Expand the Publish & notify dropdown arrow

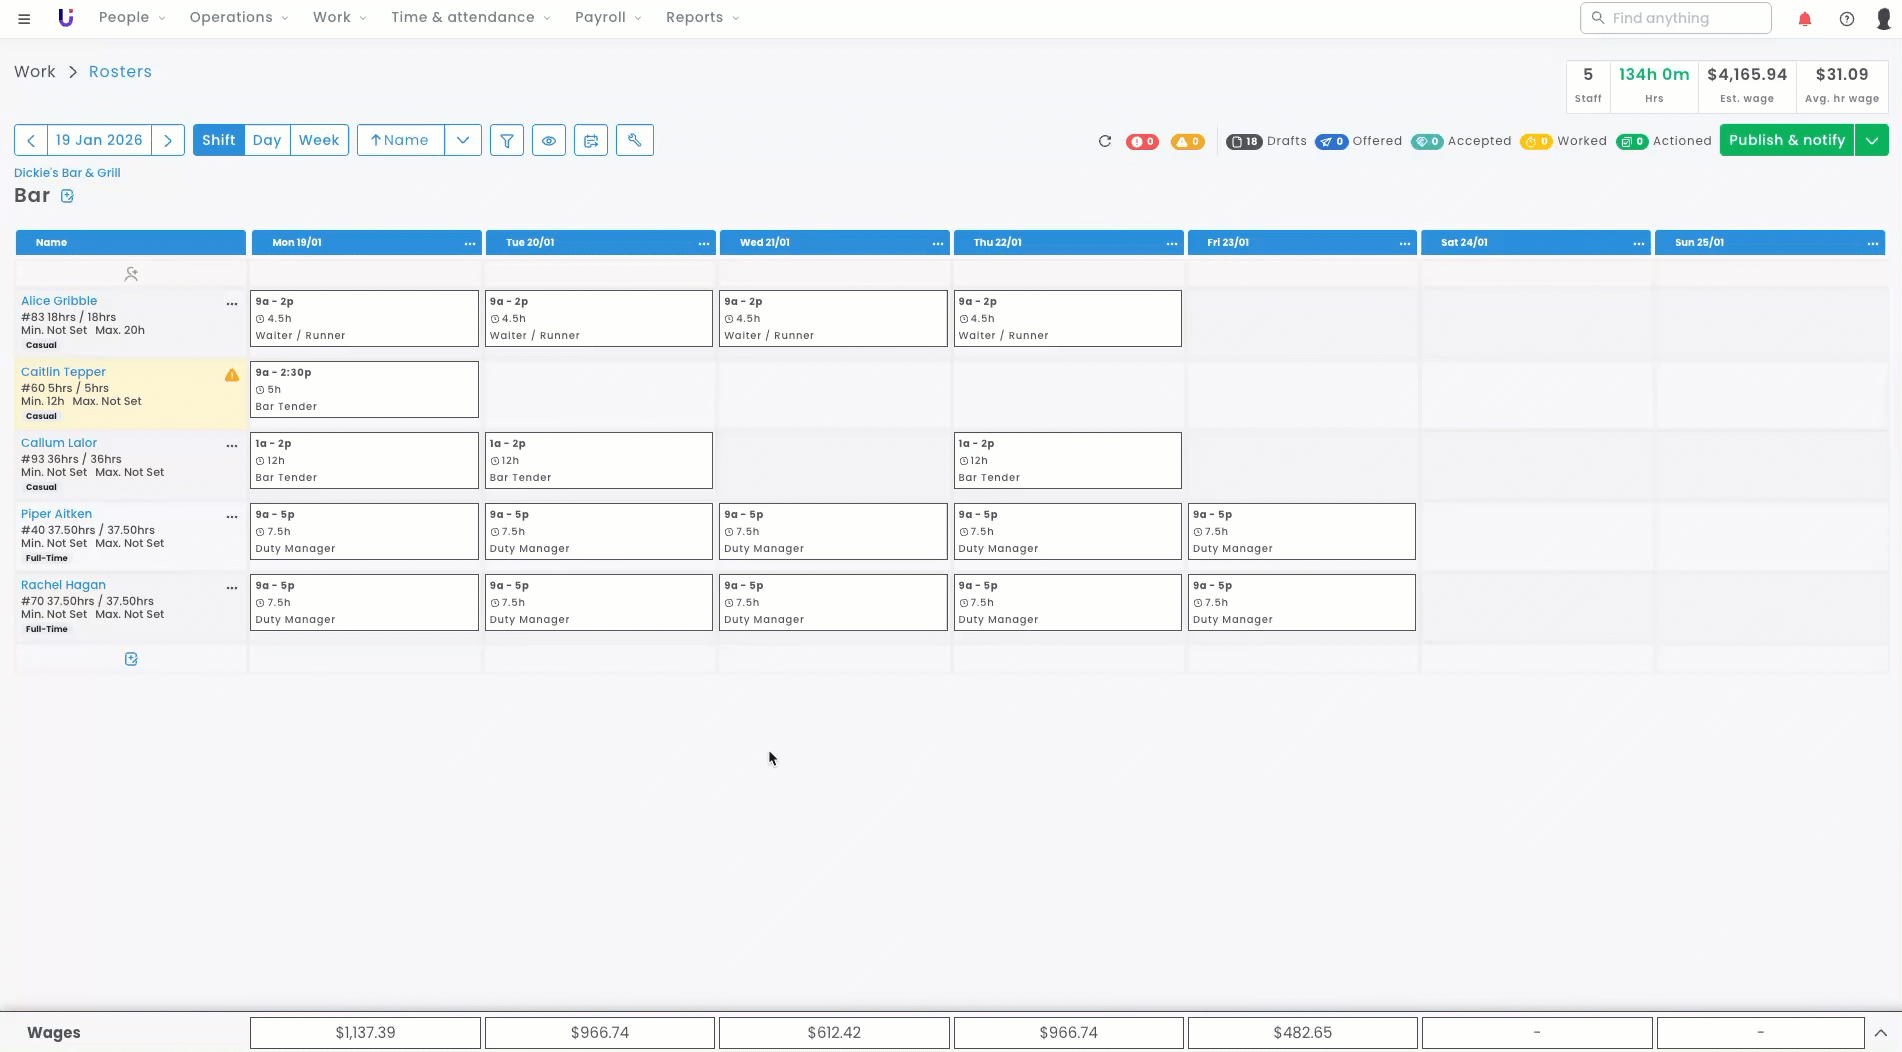tap(1871, 140)
